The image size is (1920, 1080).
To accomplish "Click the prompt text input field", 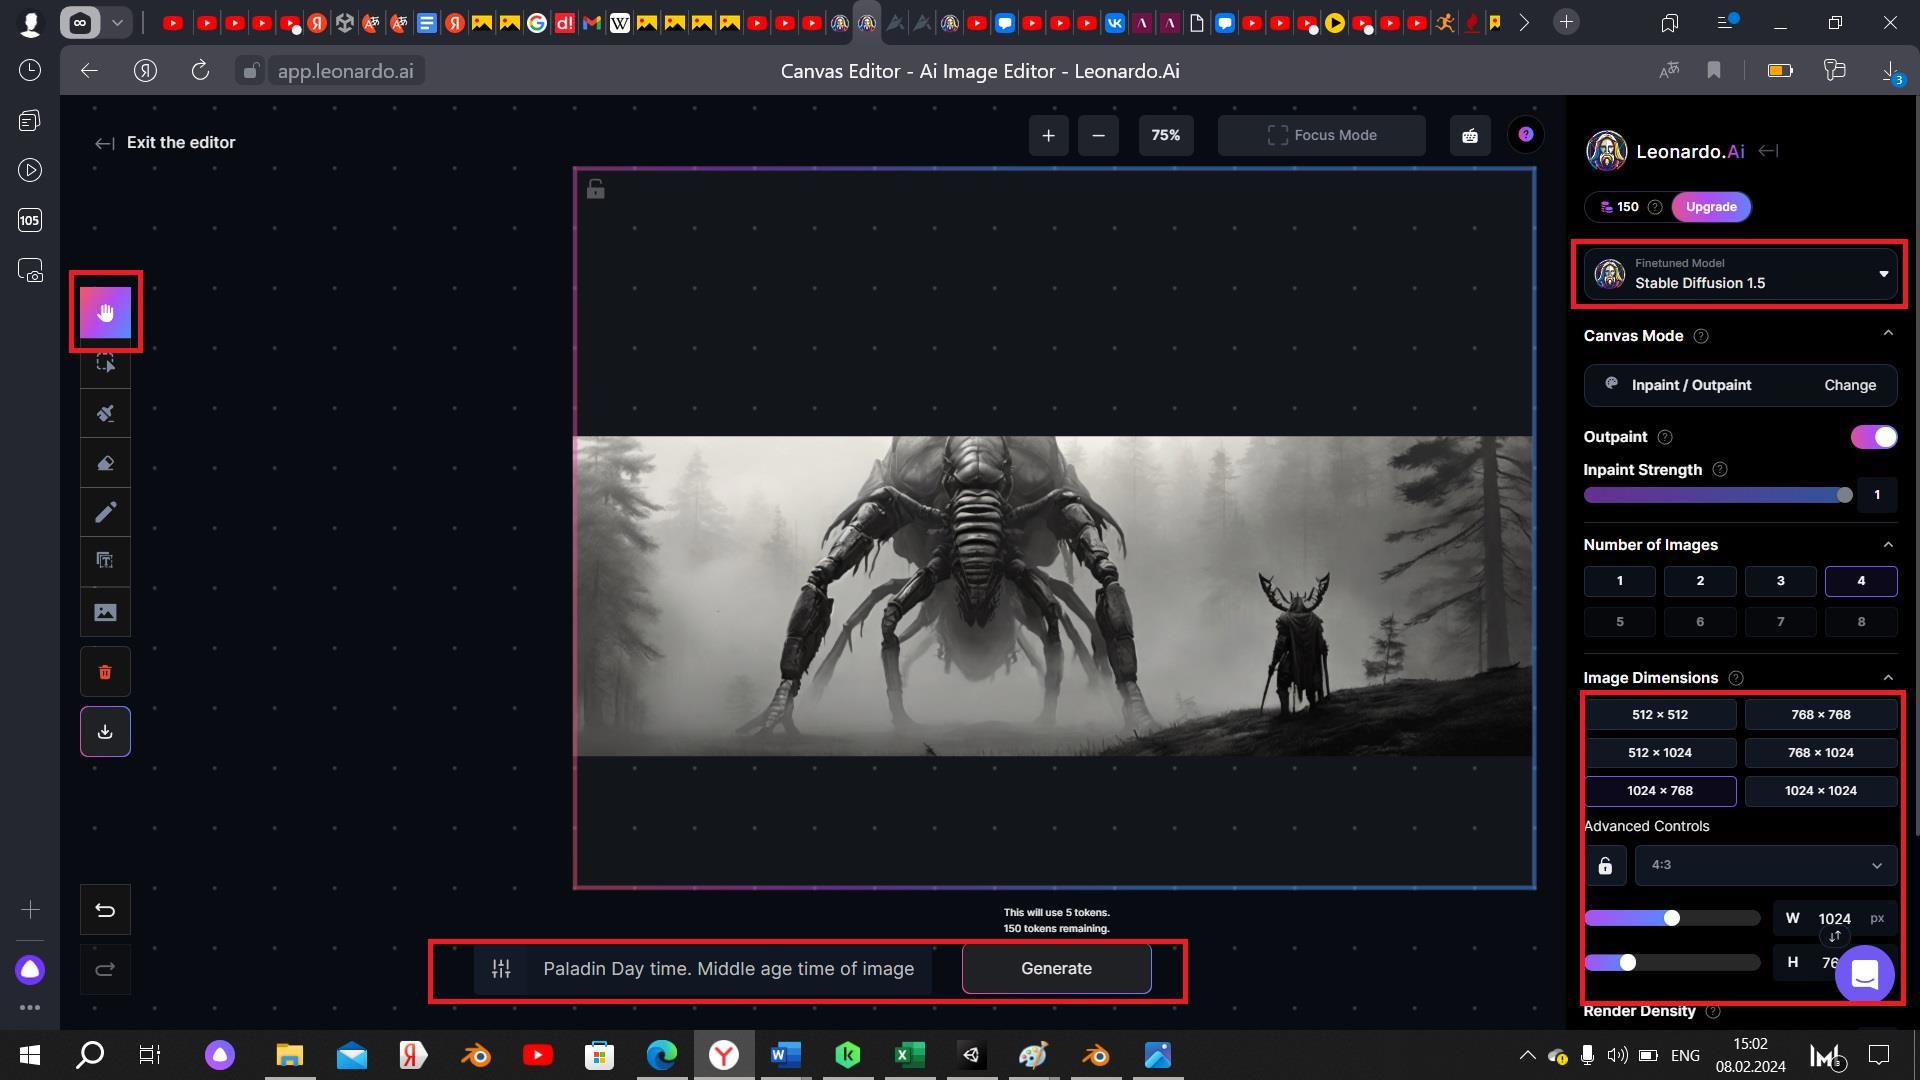I will click(728, 968).
